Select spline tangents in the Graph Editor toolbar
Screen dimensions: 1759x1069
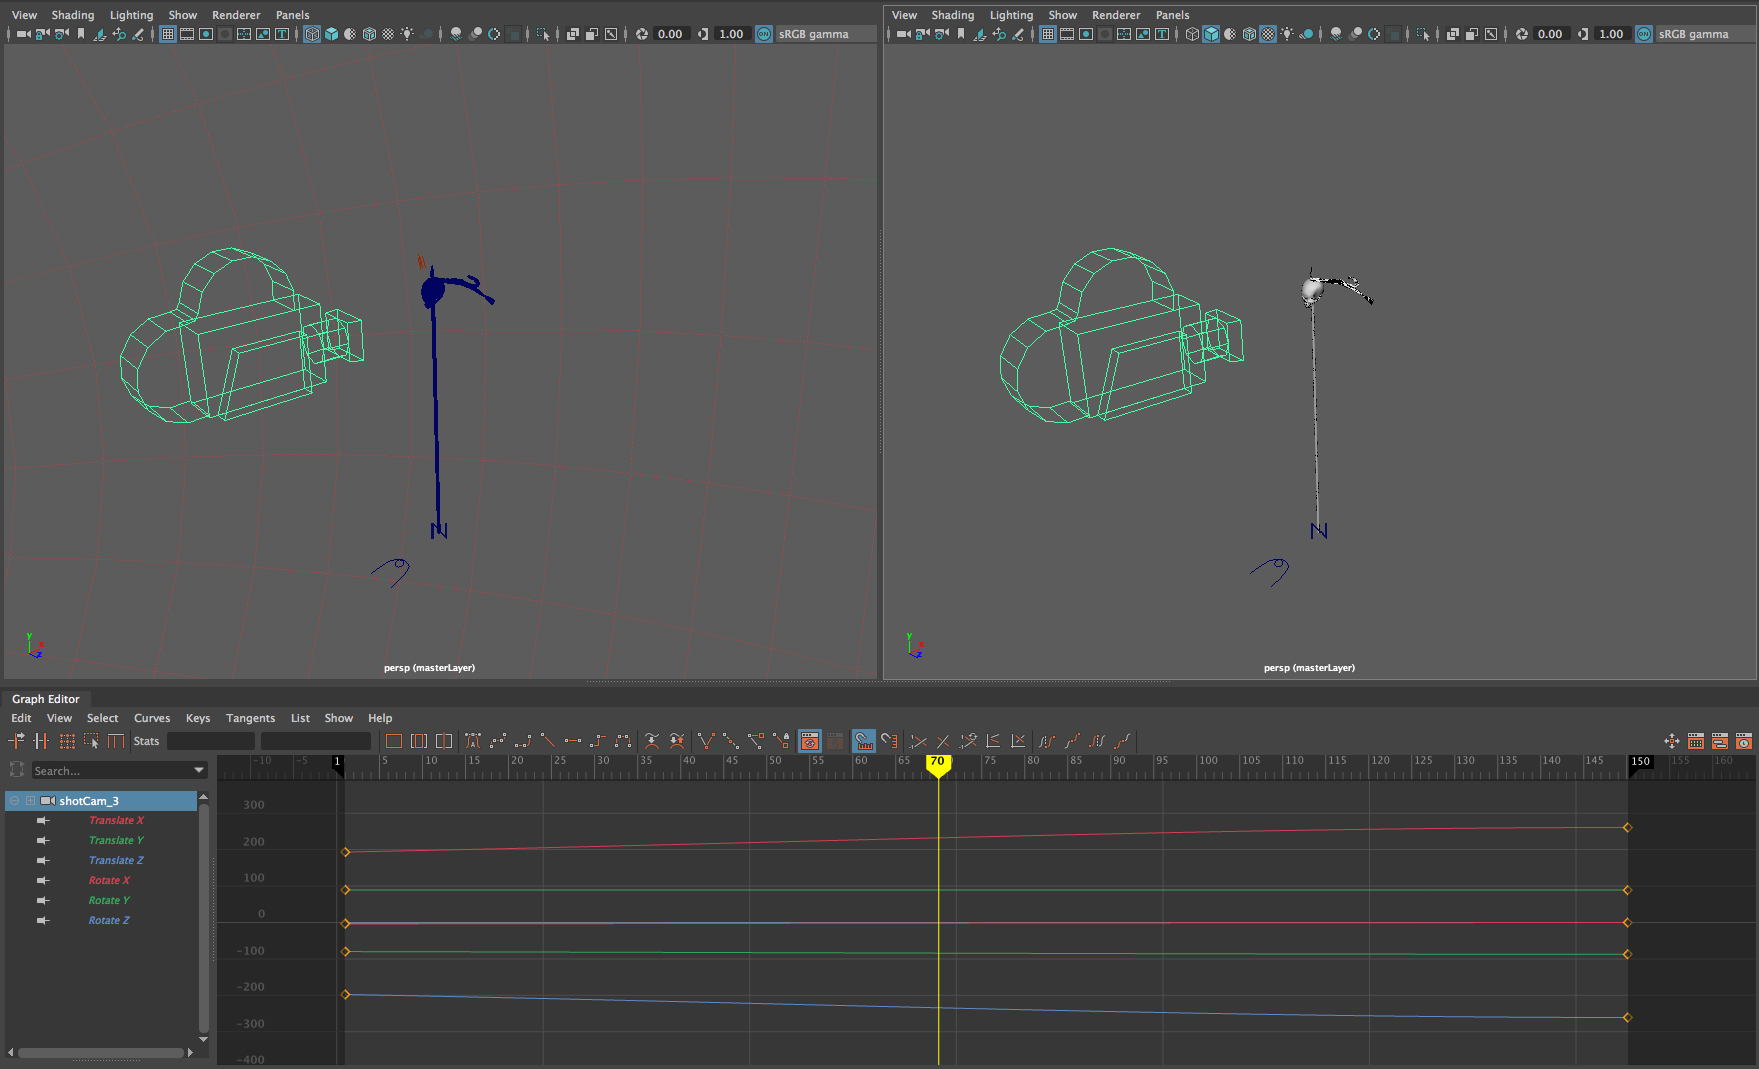coord(496,741)
